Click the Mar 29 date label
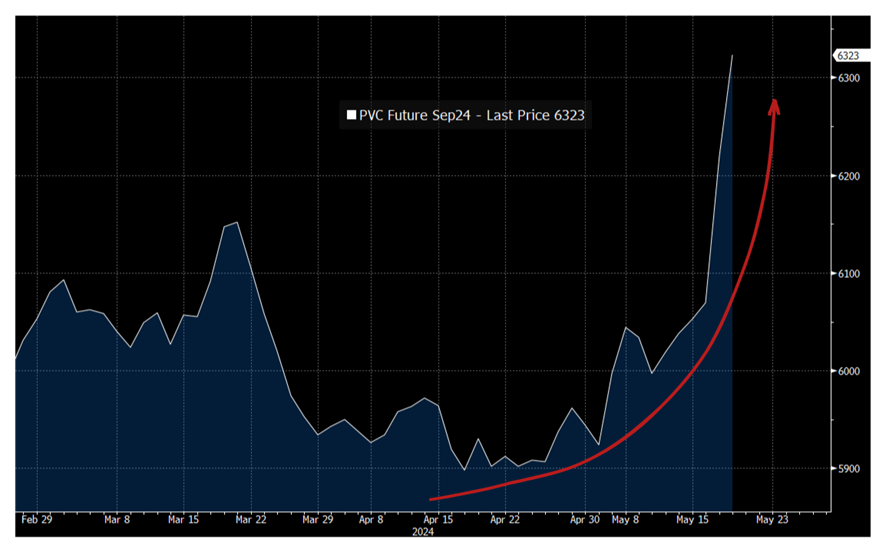This screenshot has height=552, width=886. pyautogui.click(x=318, y=519)
